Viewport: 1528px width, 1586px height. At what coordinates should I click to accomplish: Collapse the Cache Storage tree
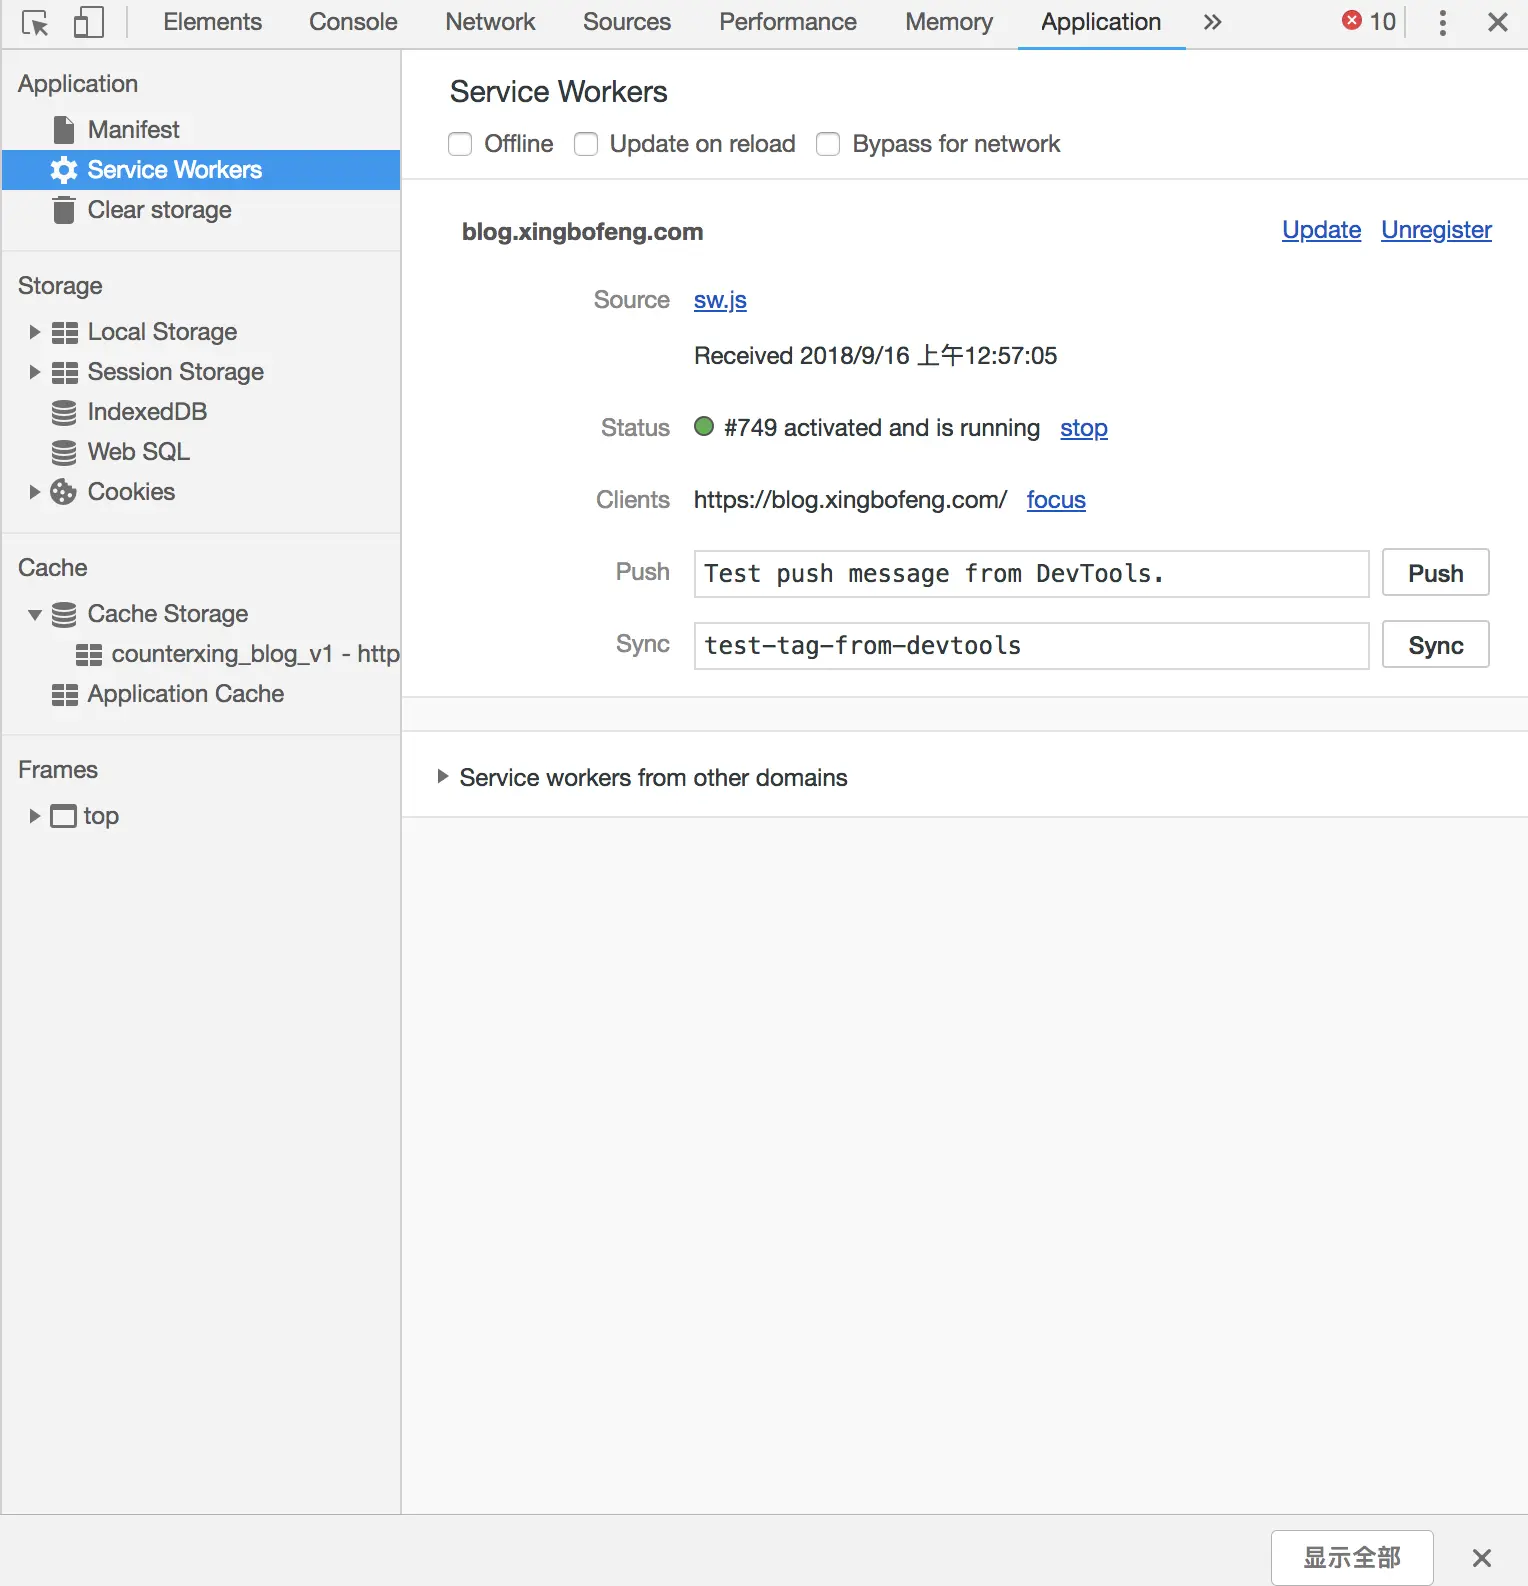coord(34,614)
